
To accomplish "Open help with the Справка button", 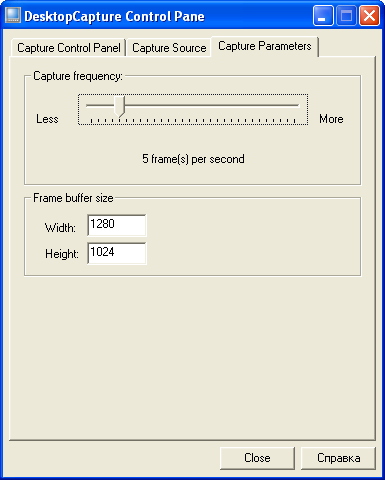I will (x=338, y=458).
